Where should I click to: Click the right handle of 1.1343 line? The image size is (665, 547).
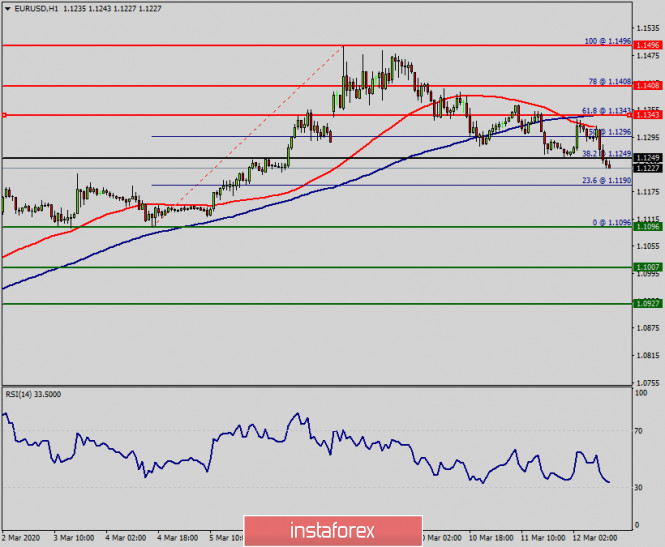tap(629, 115)
